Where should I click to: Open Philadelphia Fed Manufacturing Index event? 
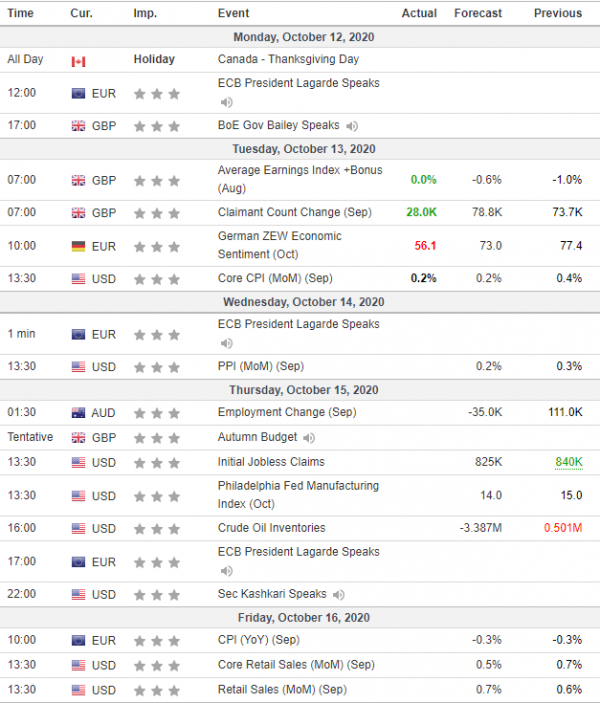pos(298,495)
